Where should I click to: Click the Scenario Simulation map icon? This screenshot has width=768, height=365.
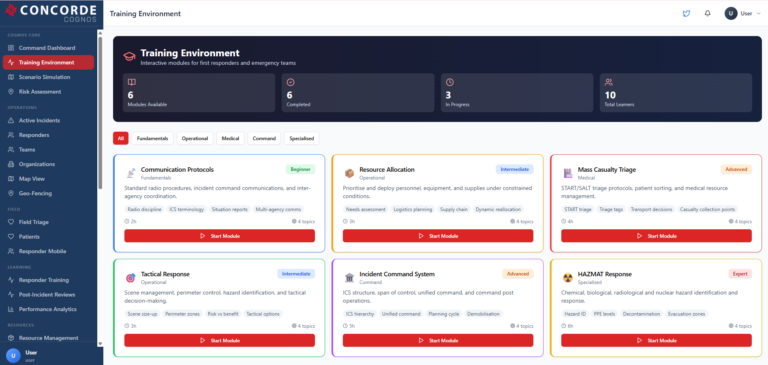pyautogui.click(x=11, y=77)
